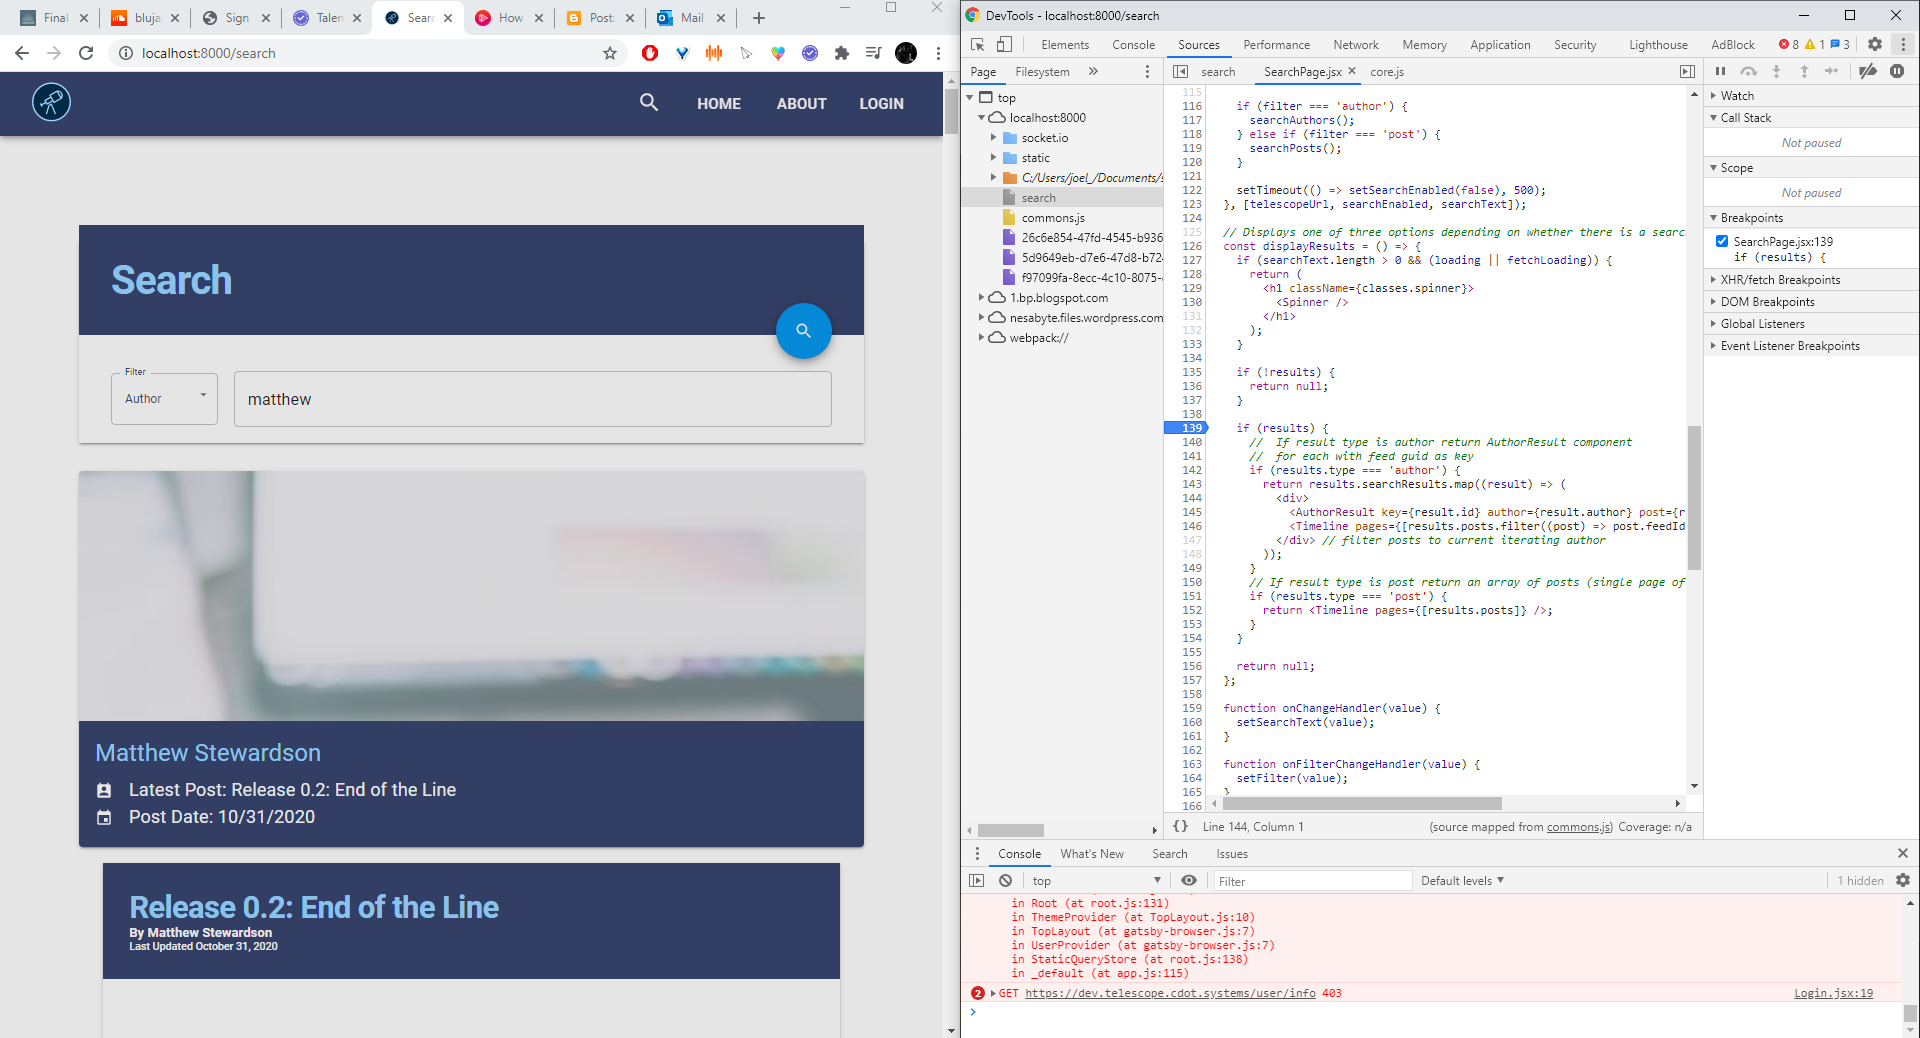Open the drawer three-dot menu beside Console
This screenshot has width=1920, height=1038.
[977, 853]
